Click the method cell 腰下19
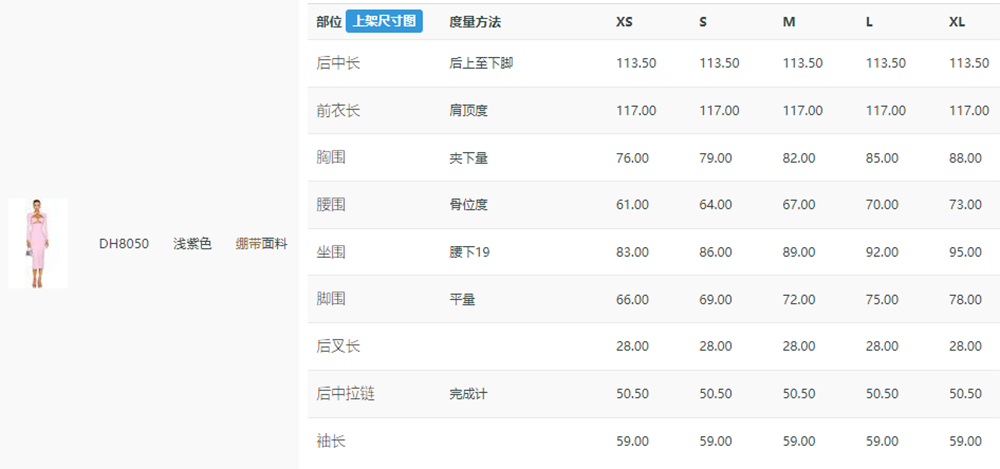 pyautogui.click(x=469, y=252)
